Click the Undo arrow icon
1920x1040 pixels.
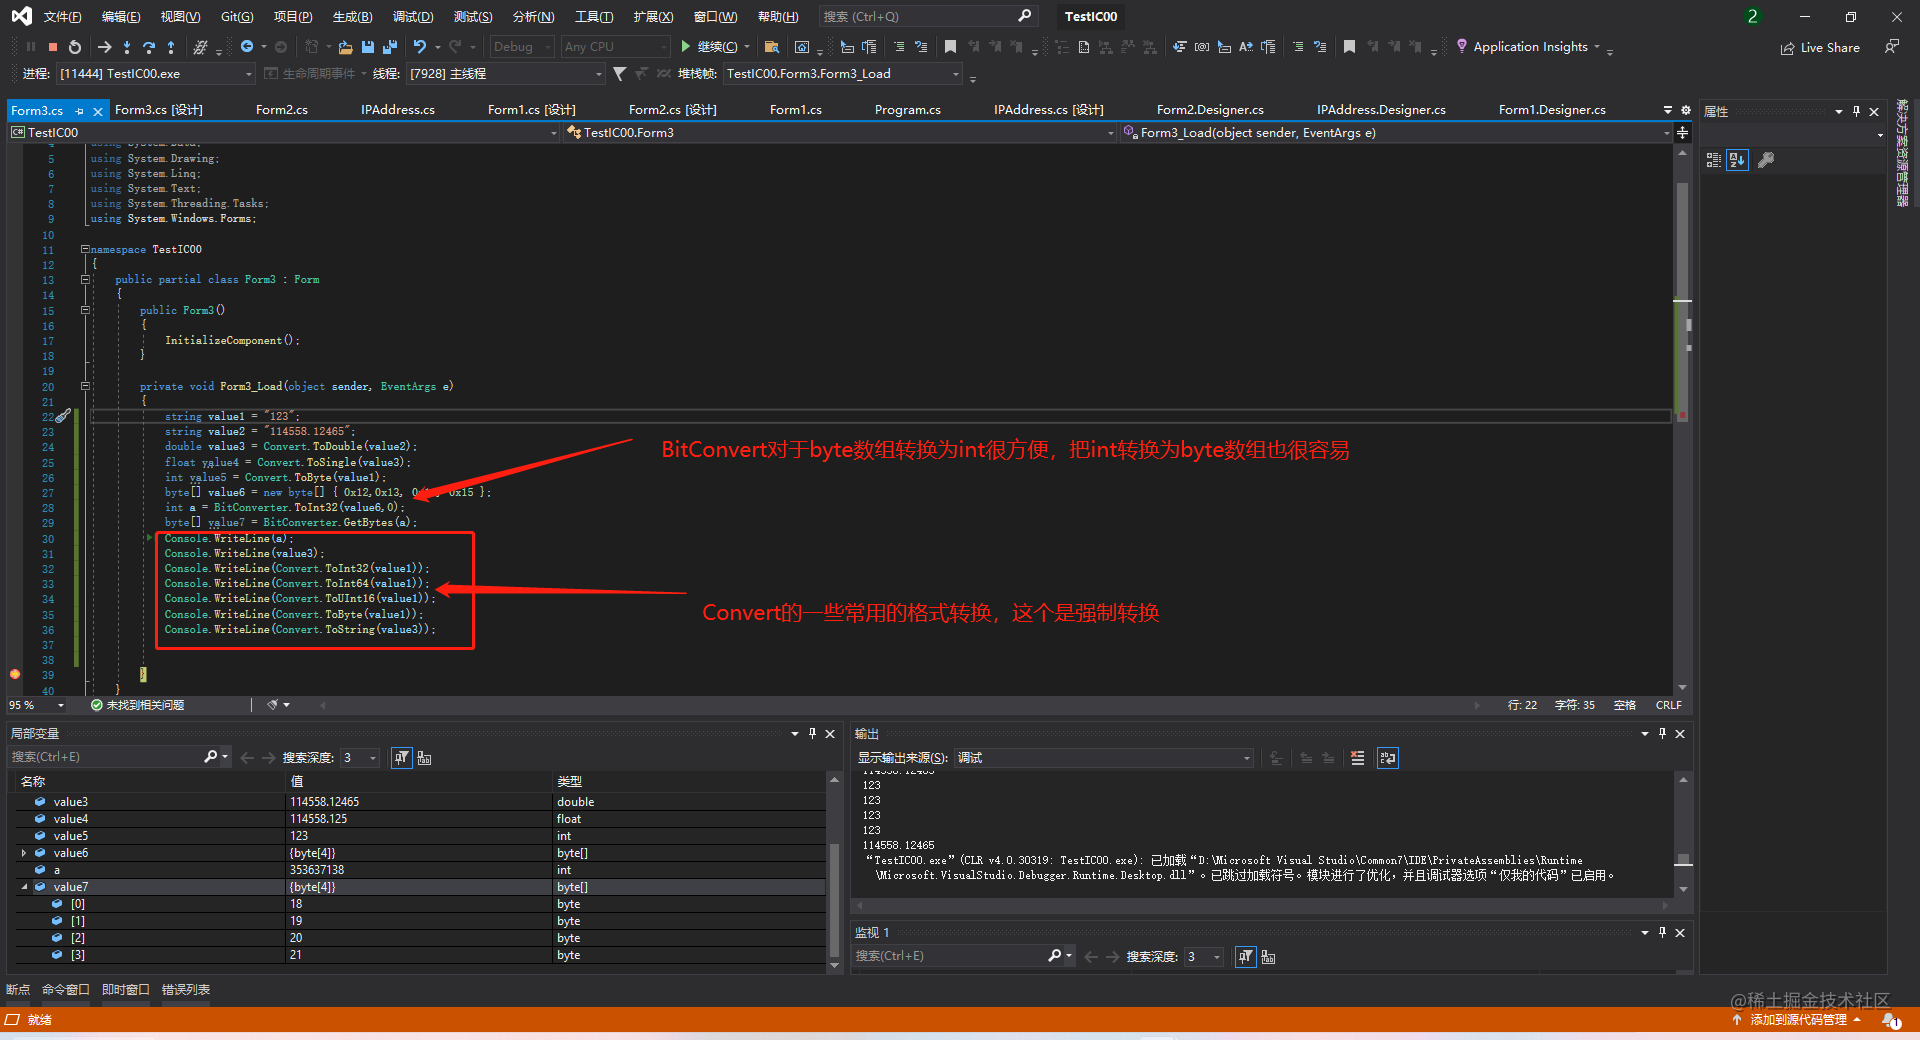420,46
